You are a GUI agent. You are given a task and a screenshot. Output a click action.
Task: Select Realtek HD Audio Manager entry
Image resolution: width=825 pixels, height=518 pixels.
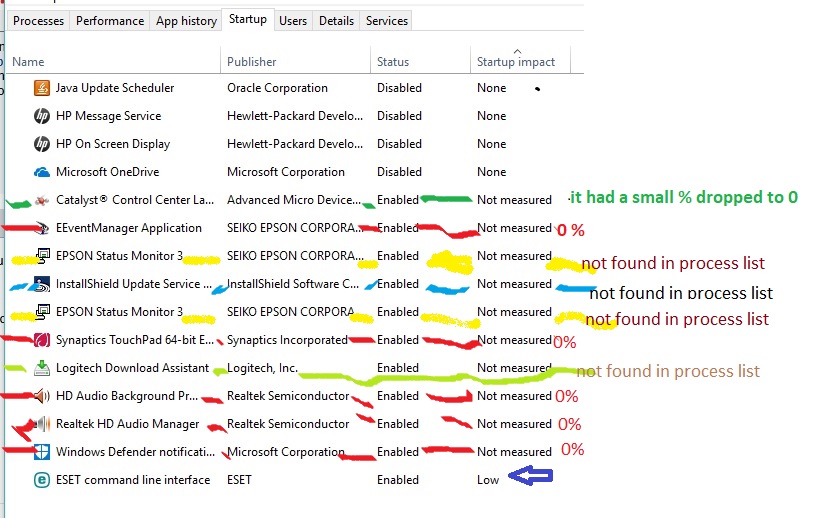point(127,424)
